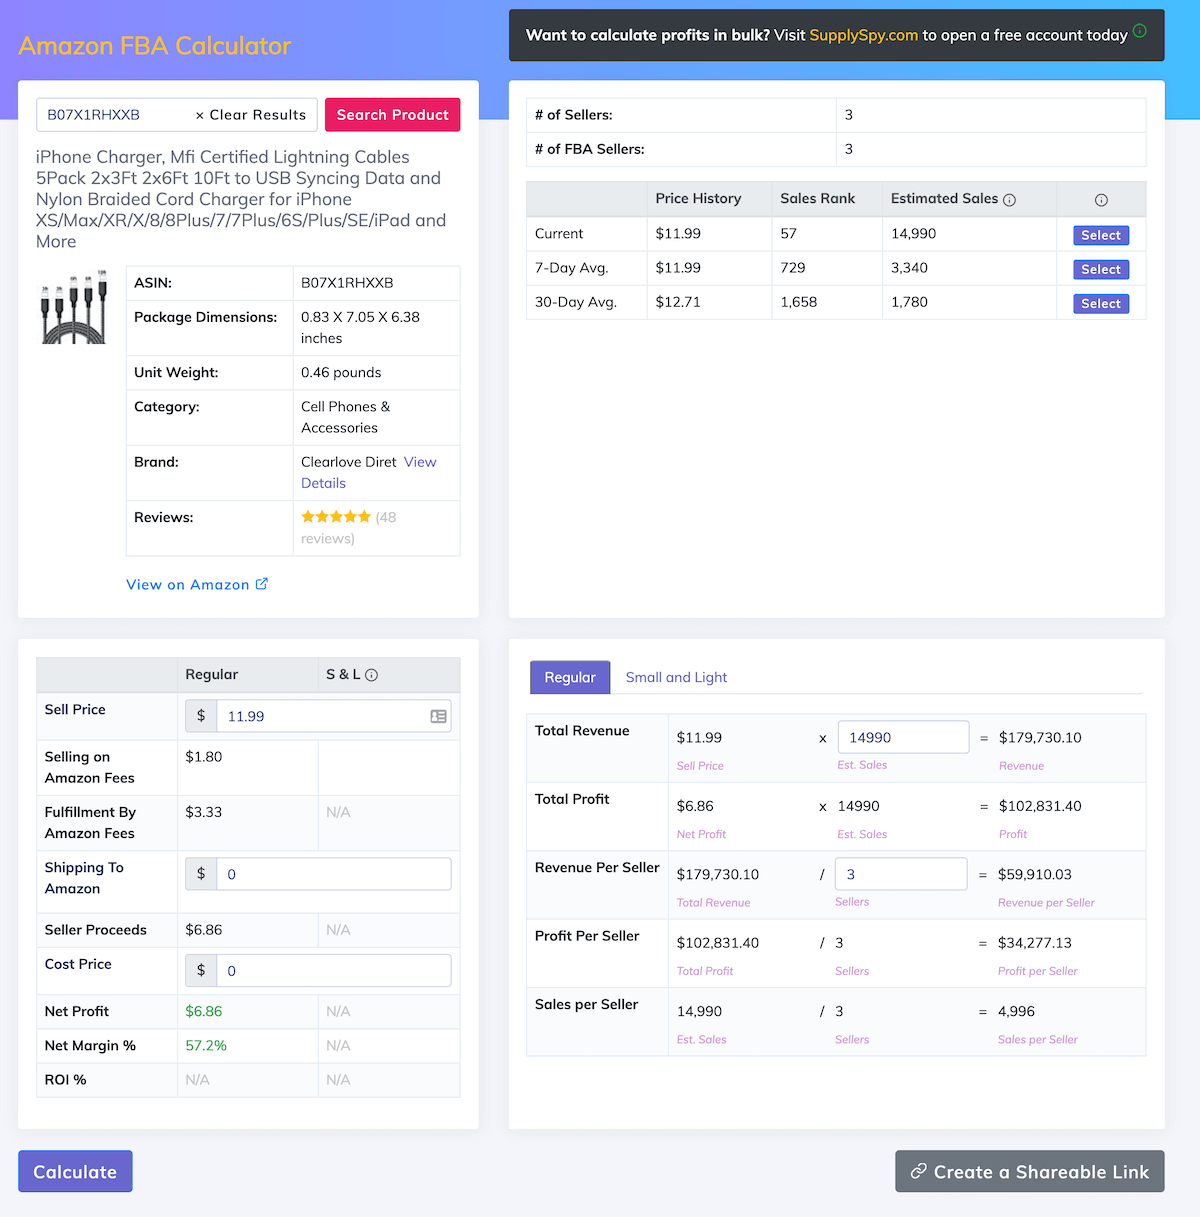Viewport: 1200px width, 1217px height.
Task: Click the Cost Price label
Action: [x=78, y=964]
